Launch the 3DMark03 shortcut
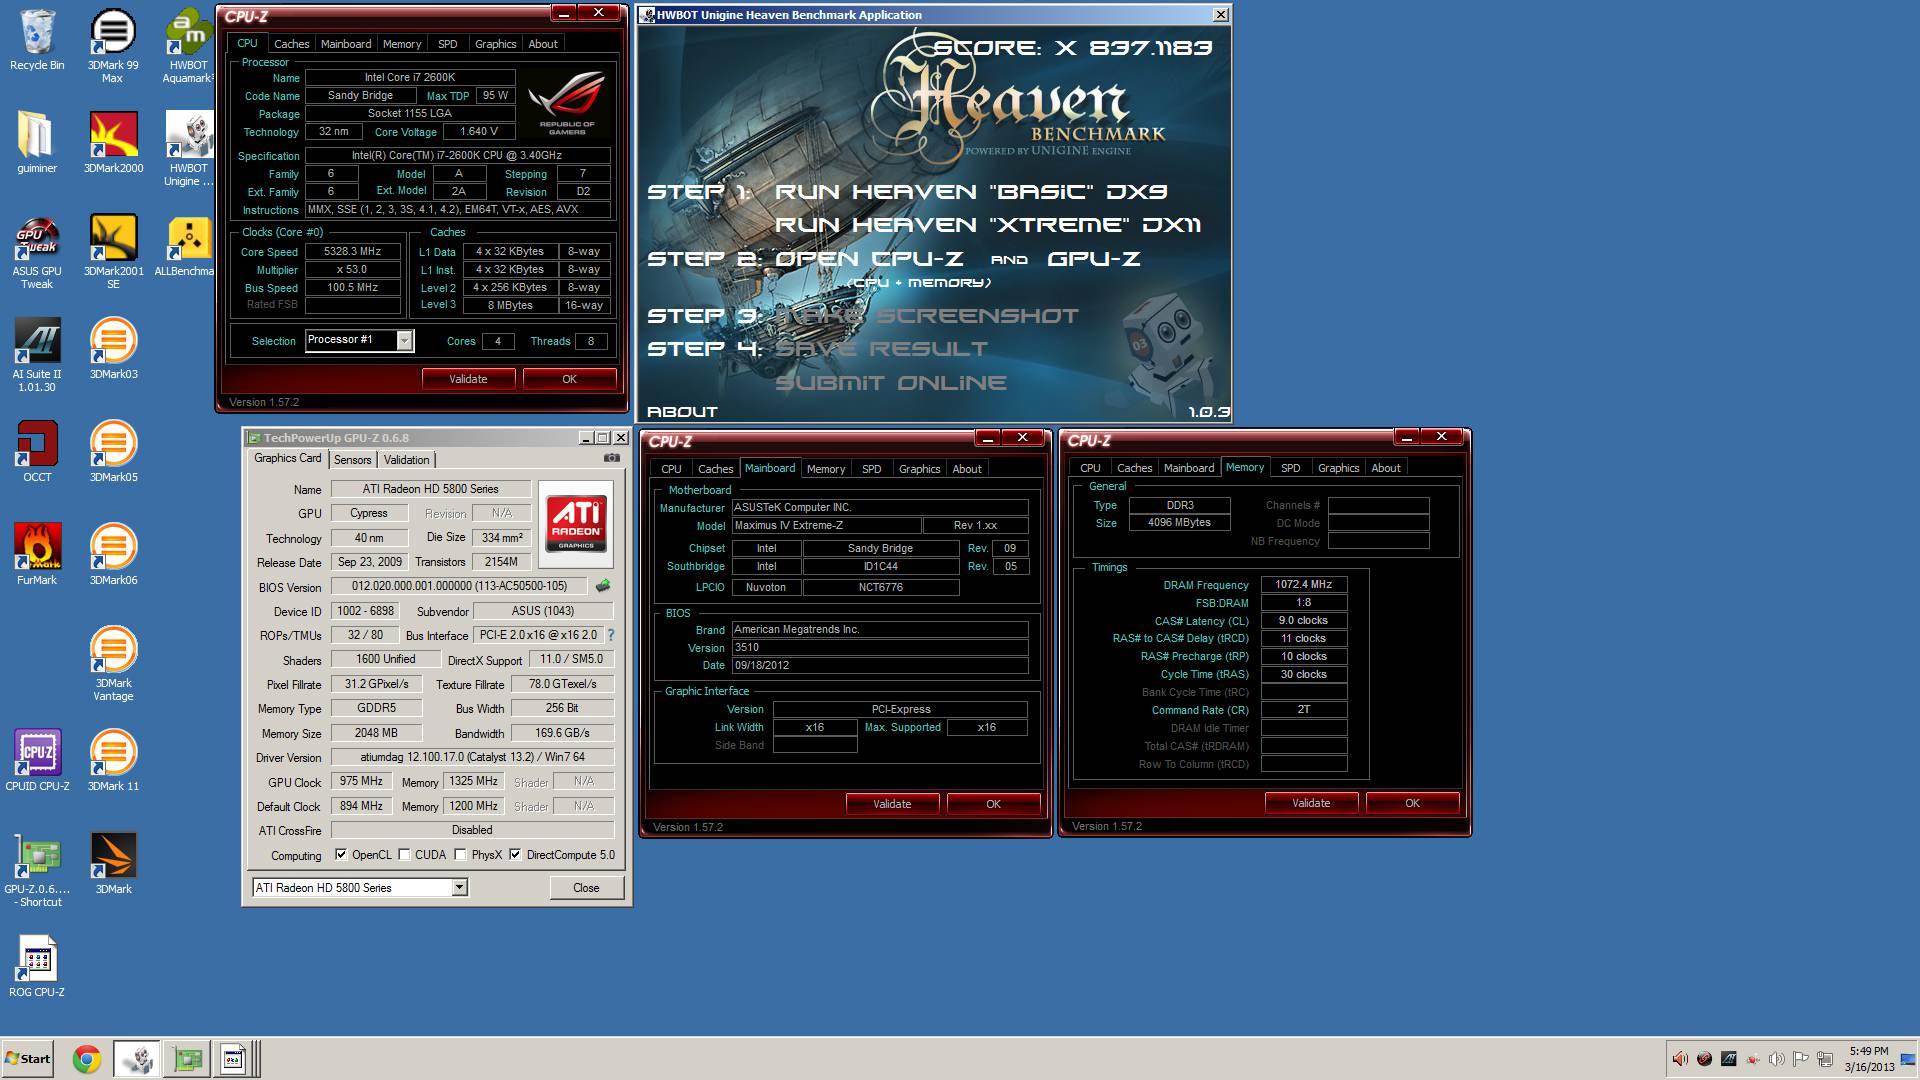1920x1080 pixels. tap(113, 348)
